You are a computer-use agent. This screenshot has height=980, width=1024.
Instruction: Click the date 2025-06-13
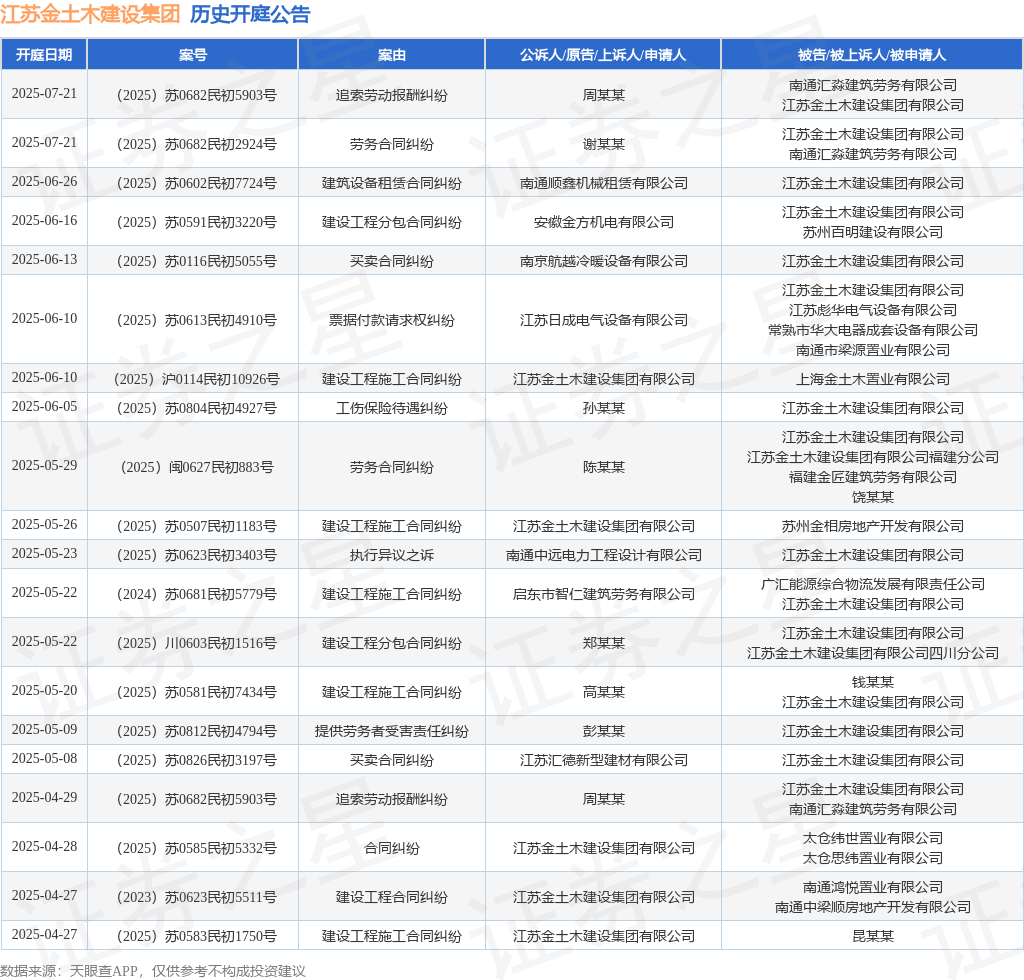pos(44,260)
